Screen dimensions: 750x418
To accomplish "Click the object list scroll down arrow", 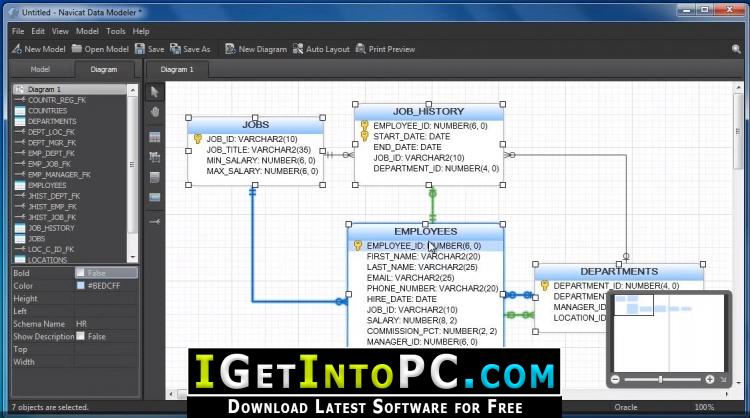I will tap(133, 257).
